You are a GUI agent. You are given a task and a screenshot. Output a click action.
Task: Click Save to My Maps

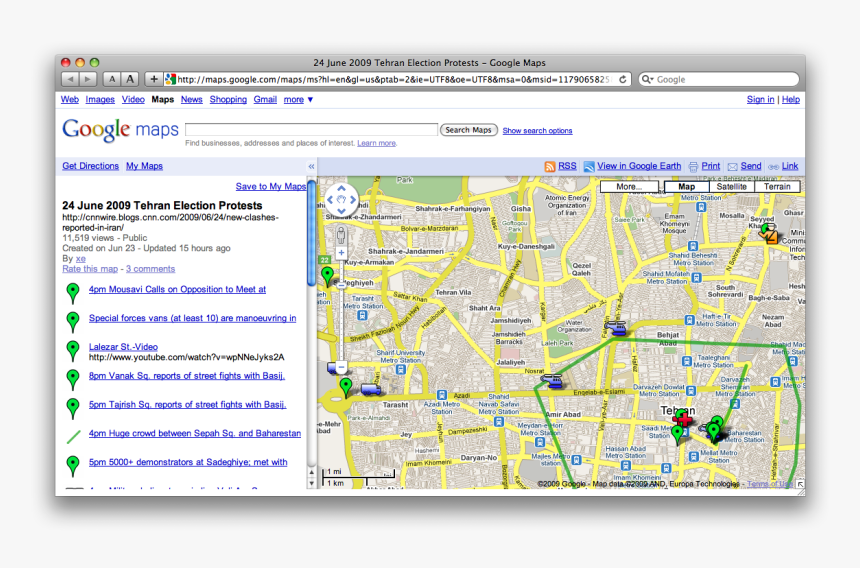[x=271, y=186]
